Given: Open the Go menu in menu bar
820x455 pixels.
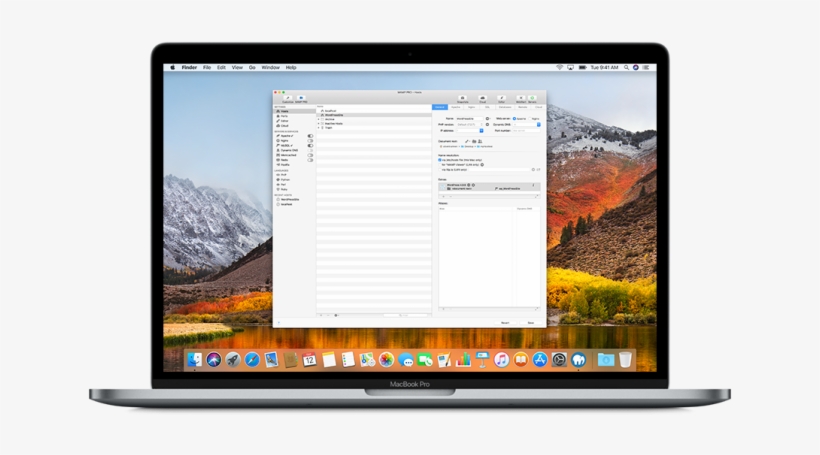Looking at the screenshot, I should click(x=252, y=67).
